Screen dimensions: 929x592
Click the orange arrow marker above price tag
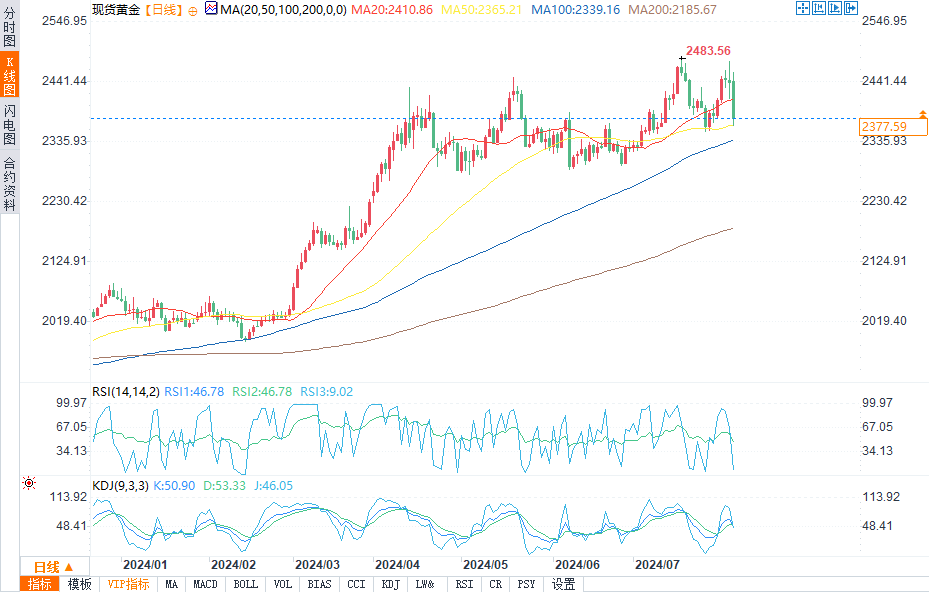(922, 113)
